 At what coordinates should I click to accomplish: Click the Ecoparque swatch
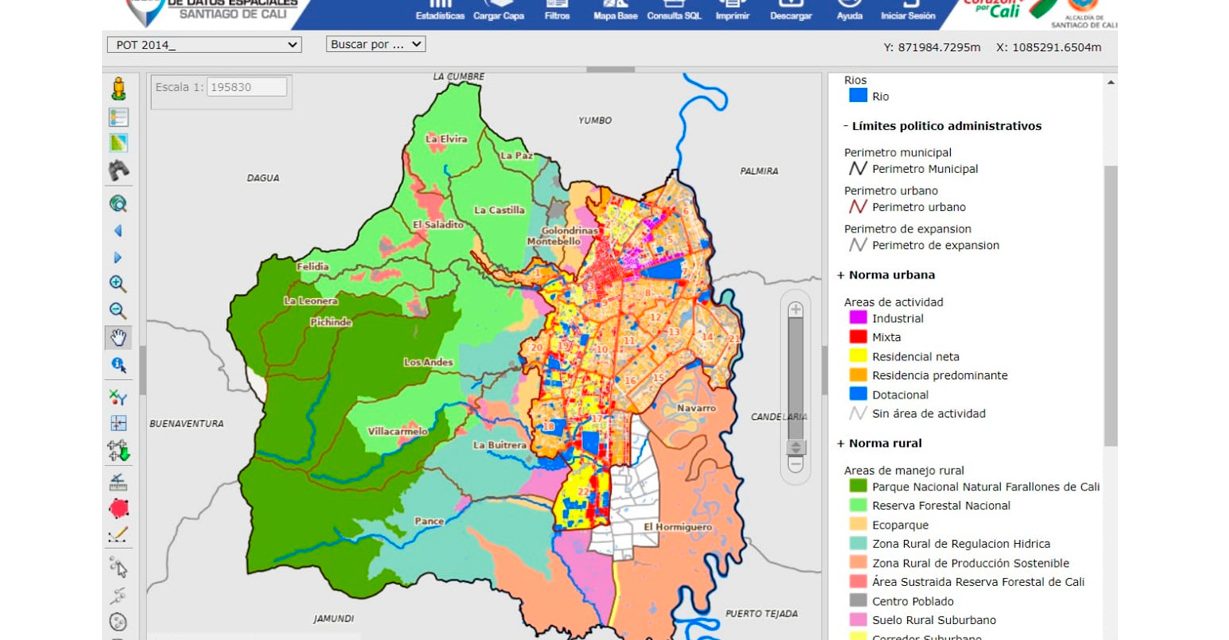[x=857, y=525]
